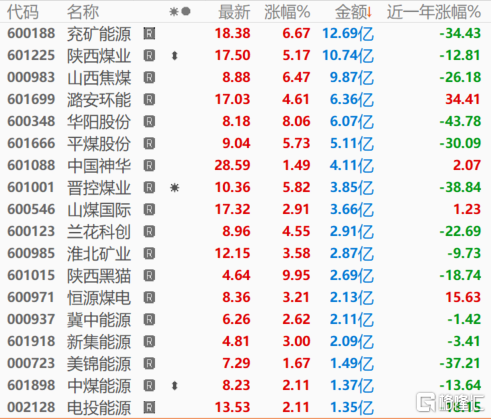Click the R badge next to 兖矿能源
This screenshot has height=419, width=491.
click(149, 34)
